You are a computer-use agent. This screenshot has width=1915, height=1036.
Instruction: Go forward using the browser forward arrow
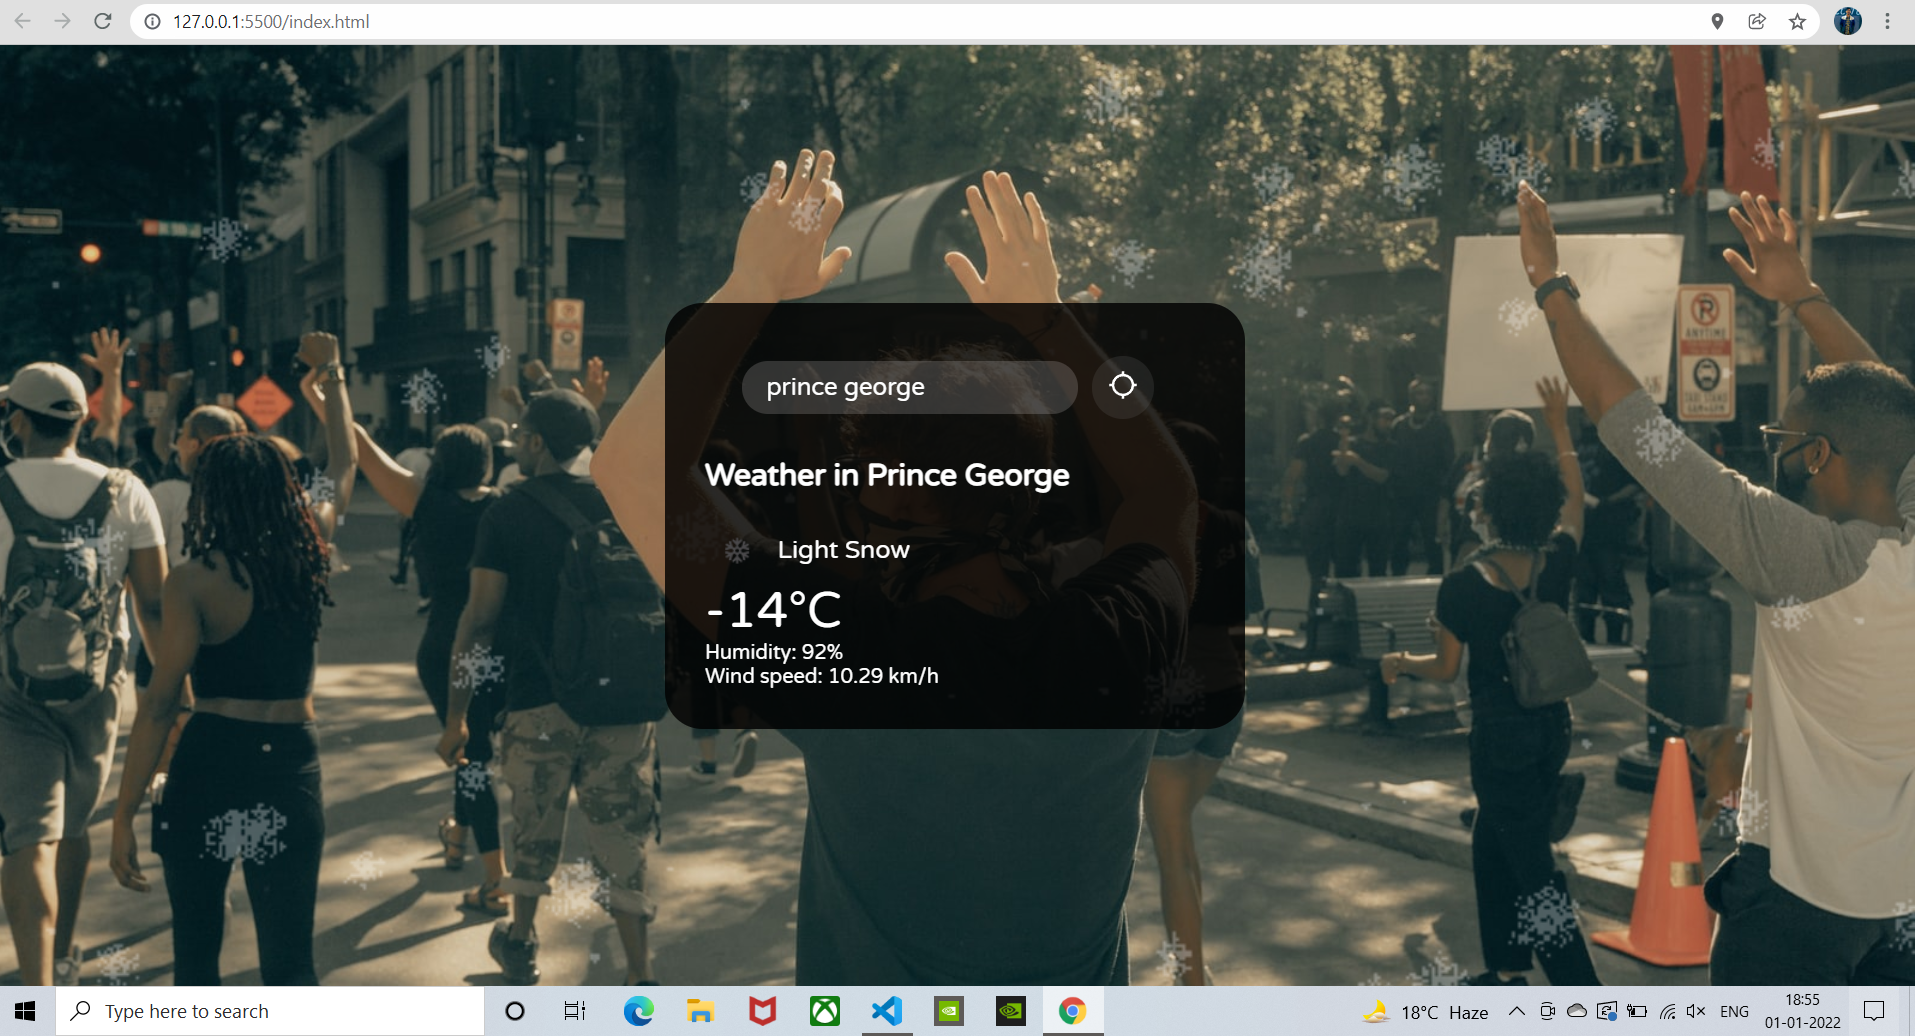(x=62, y=21)
